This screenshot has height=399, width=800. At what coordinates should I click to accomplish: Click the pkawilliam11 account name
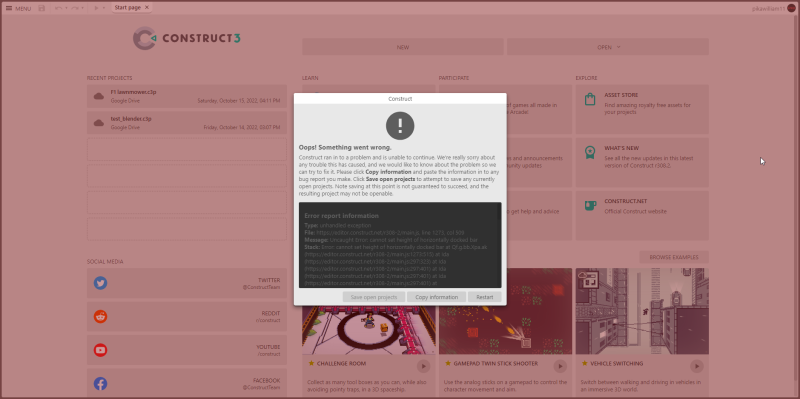pyautogui.click(x=768, y=8)
